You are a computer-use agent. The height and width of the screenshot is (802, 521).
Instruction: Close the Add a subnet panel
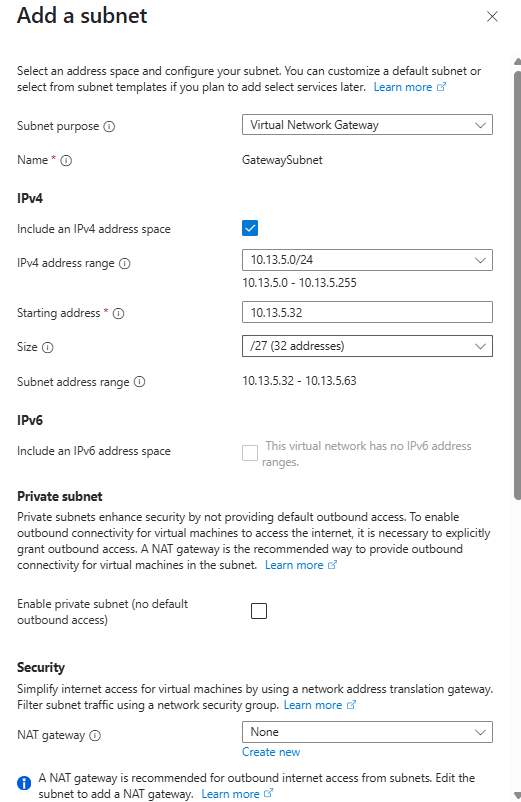click(492, 17)
